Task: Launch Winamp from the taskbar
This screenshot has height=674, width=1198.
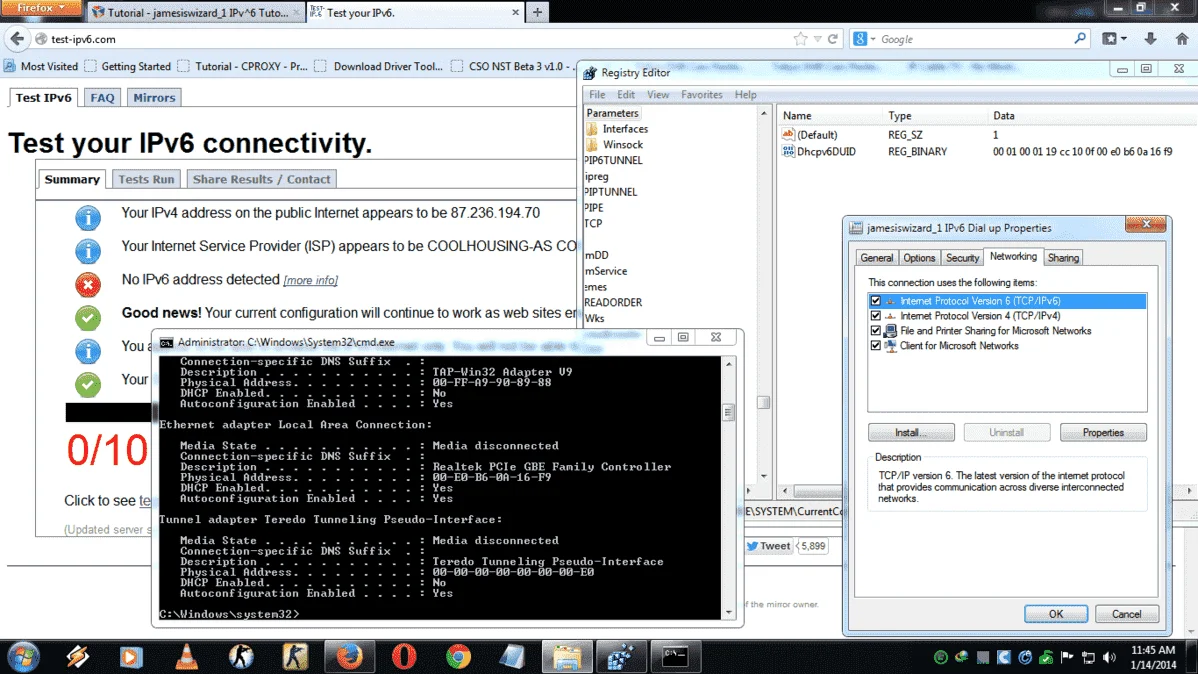Action: click(x=77, y=656)
